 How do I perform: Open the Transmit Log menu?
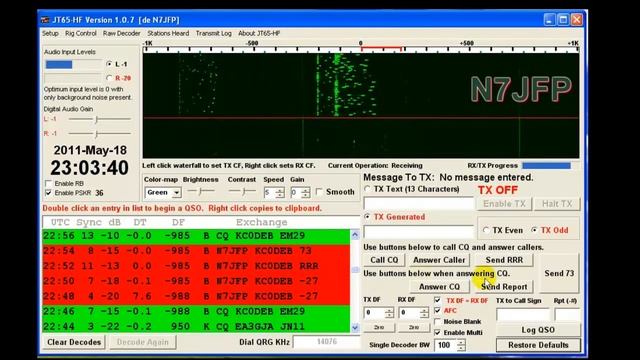pos(213,33)
